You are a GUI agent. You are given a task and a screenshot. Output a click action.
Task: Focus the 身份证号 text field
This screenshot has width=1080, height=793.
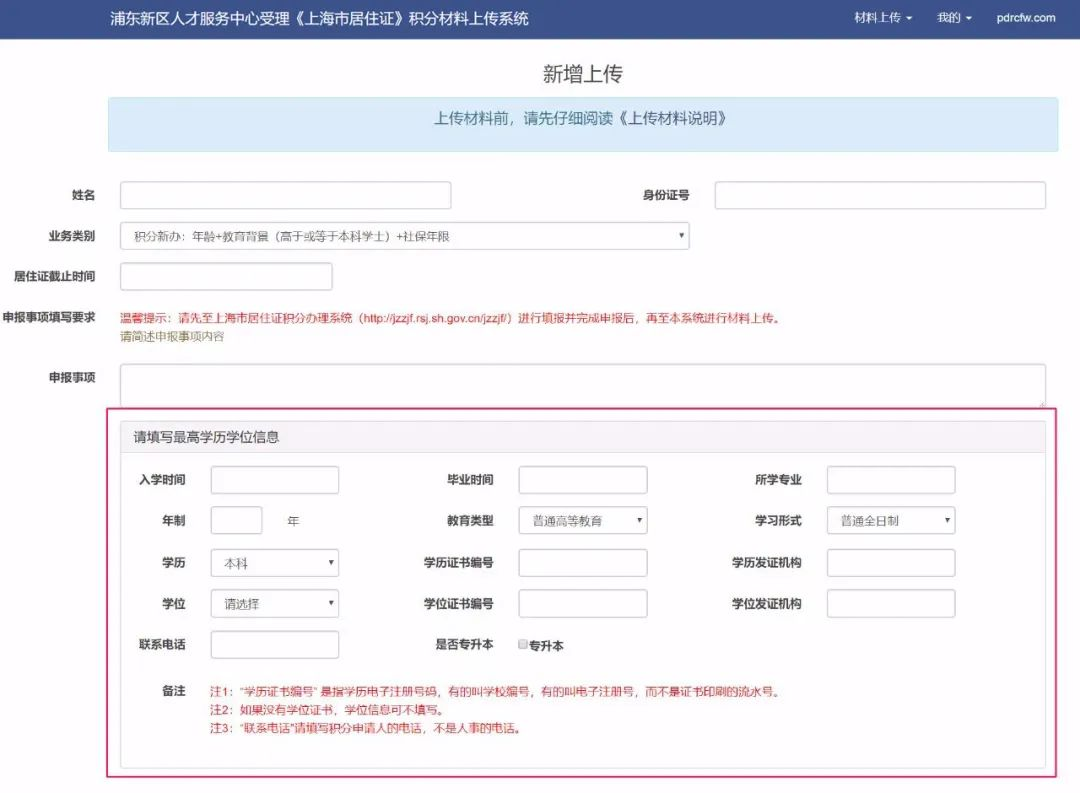(879, 195)
